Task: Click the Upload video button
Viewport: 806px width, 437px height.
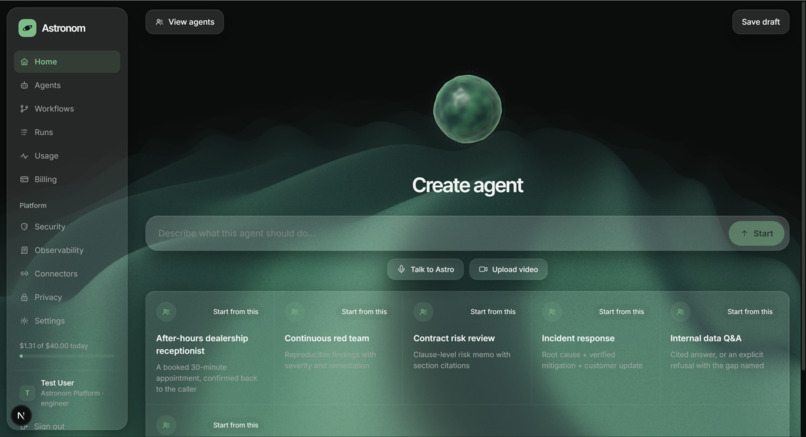Action: click(x=508, y=269)
